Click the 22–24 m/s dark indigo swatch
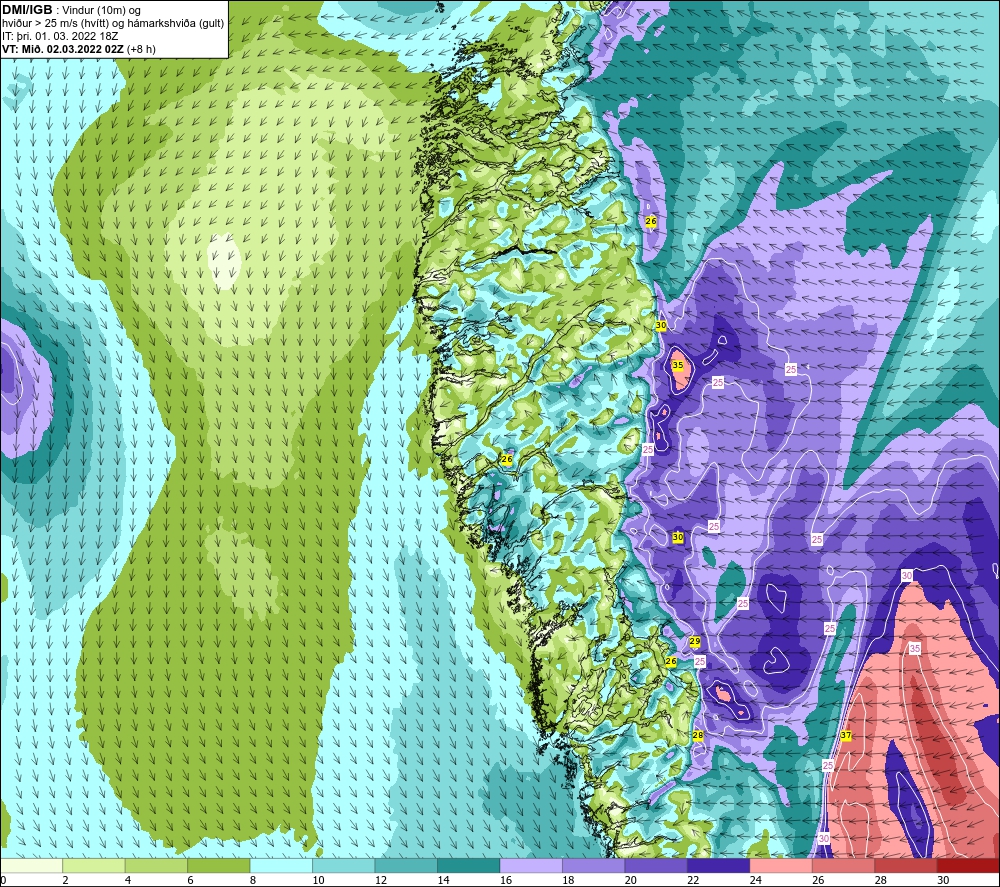This screenshot has width=1000, height=887. coord(719,865)
